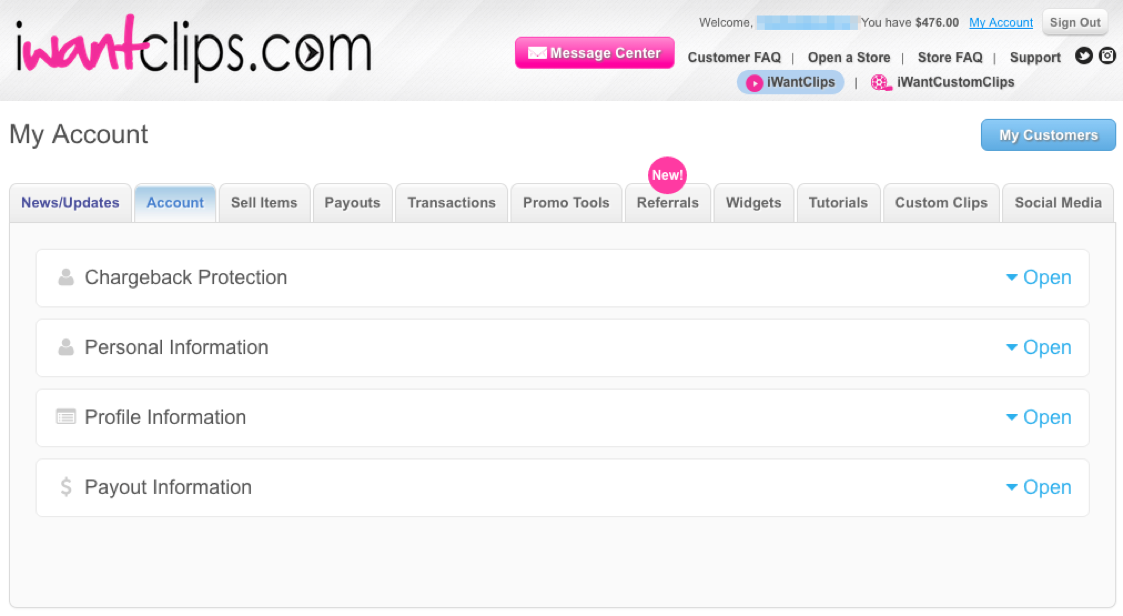Image resolution: width=1123 pixels, height=616 pixels.
Task: Click the Payout Information heading
Action: tap(168, 487)
